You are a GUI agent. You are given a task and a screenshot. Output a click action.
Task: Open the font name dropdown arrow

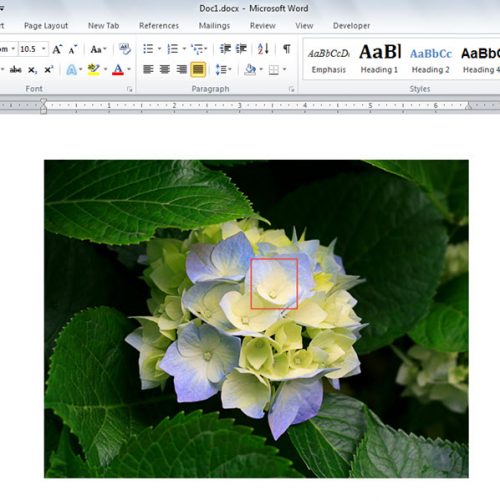tap(13, 49)
